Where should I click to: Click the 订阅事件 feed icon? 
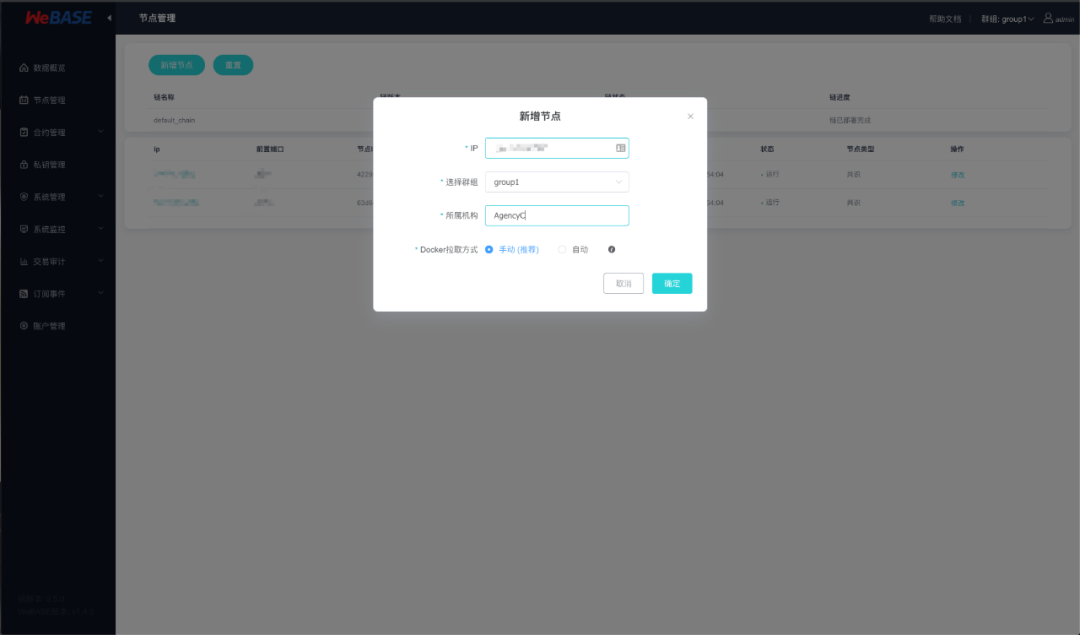(24, 293)
